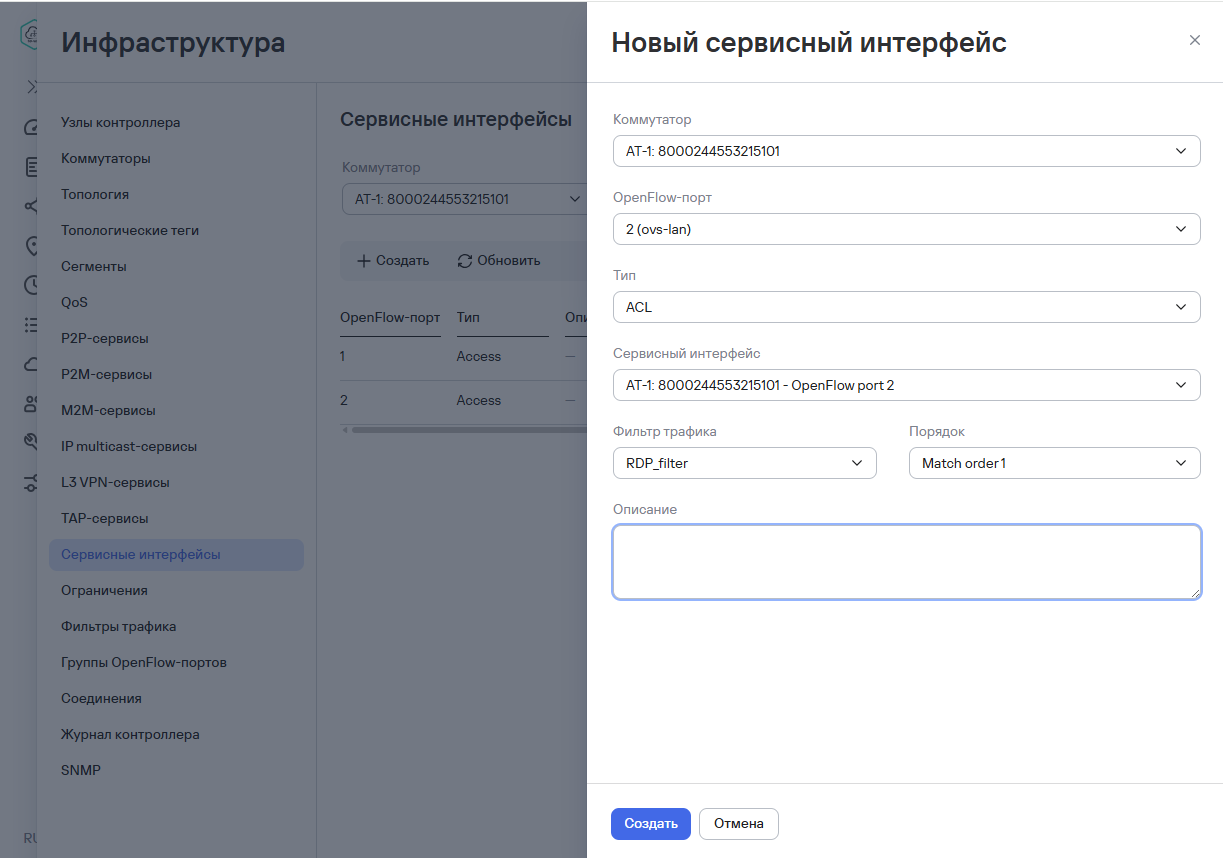Viewport: 1223px width, 858px height.
Task: Click the plus icon of Создать
Action: coord(364,261)
